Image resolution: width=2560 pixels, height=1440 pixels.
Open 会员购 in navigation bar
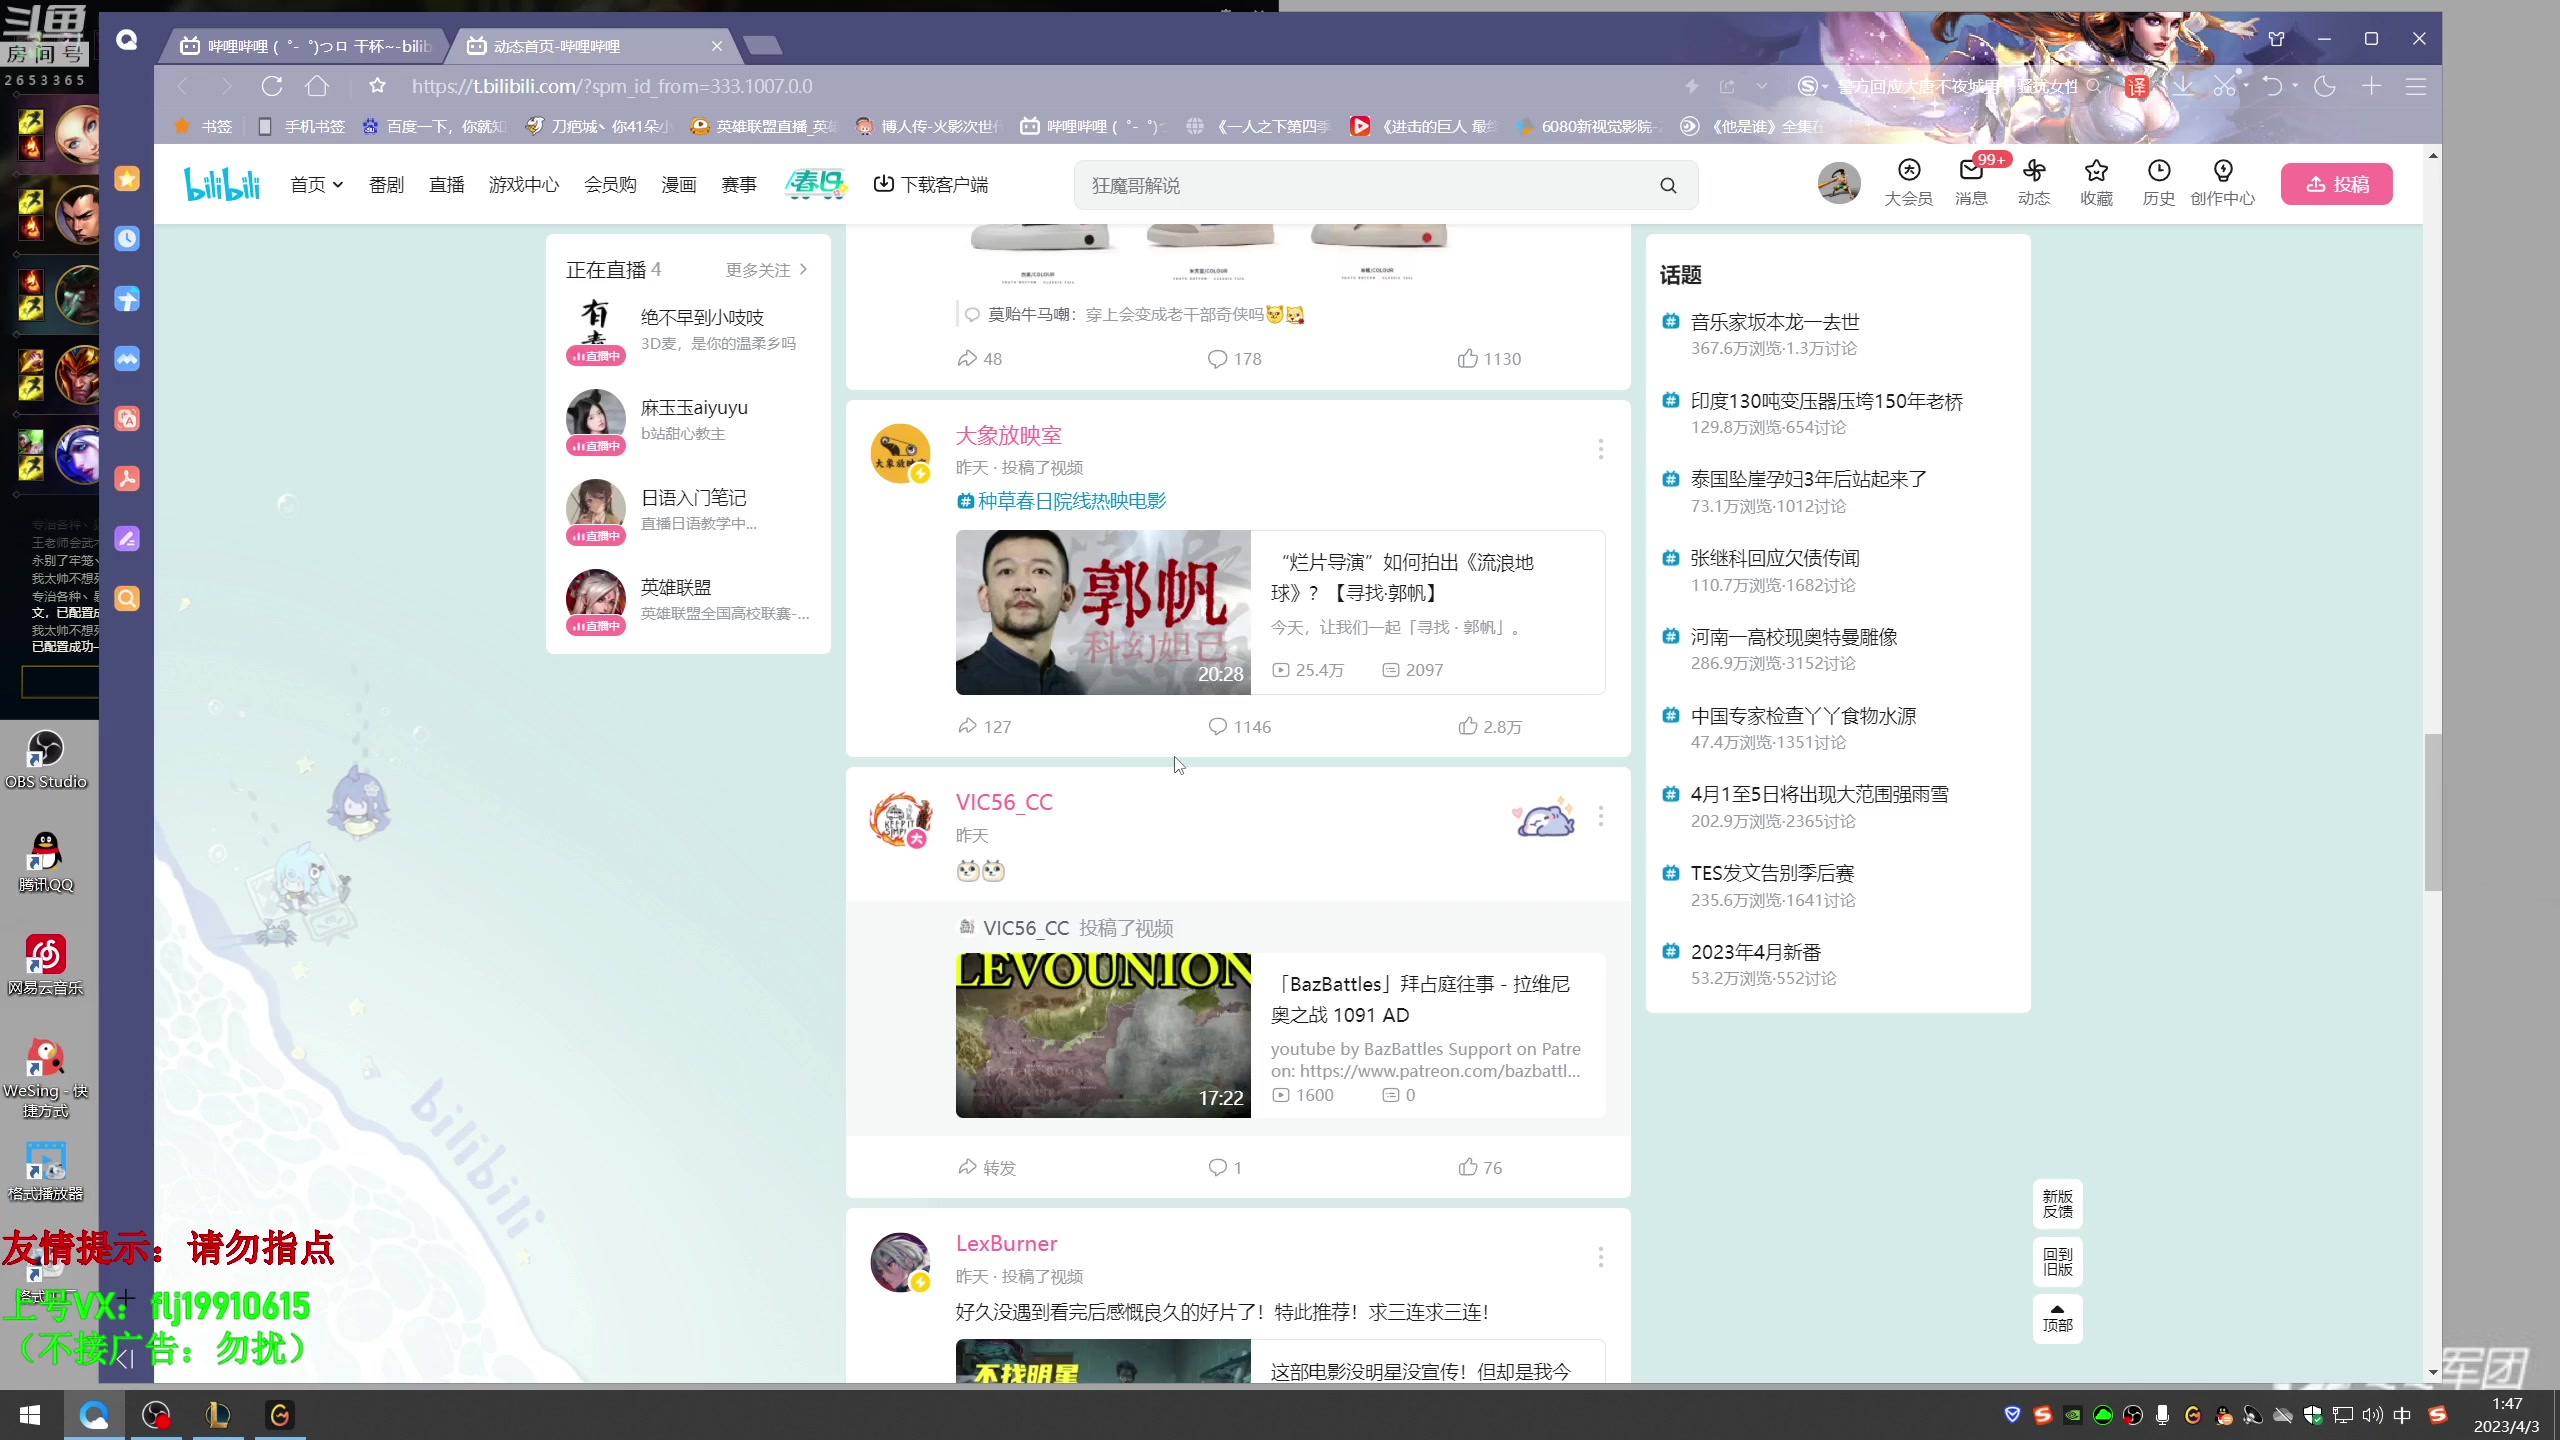point(610,184)
